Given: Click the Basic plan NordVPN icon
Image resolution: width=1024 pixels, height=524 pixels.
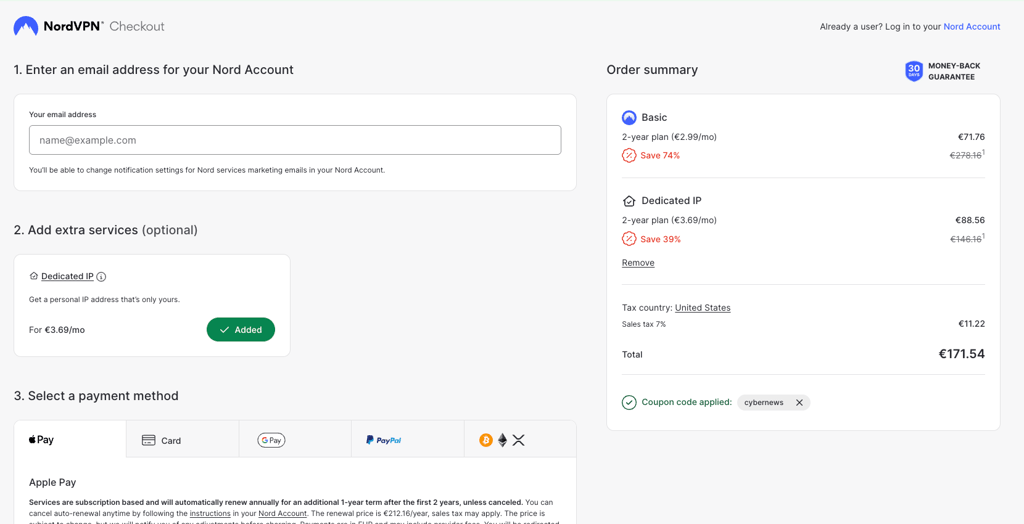Looking at the screenshot, I should [629, 118].
